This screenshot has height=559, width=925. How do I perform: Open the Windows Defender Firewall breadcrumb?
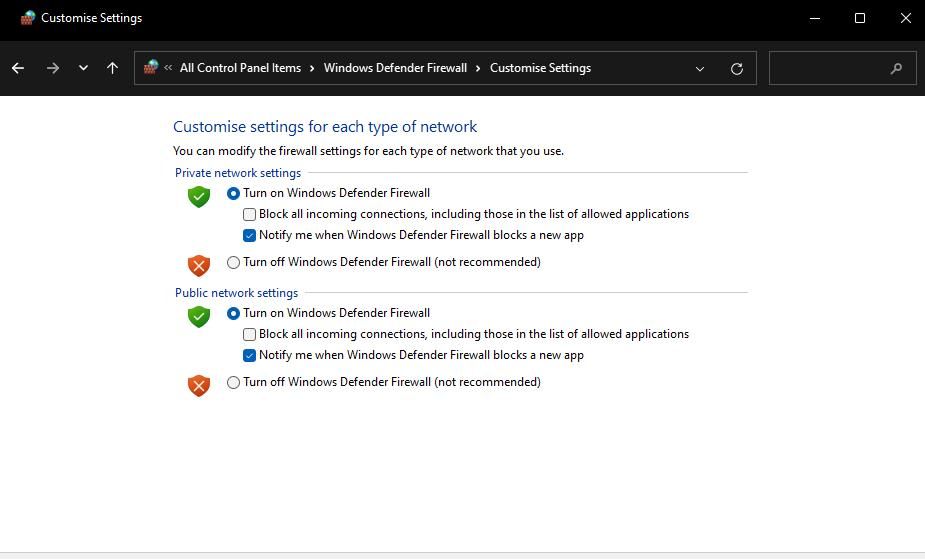point(395,68)
